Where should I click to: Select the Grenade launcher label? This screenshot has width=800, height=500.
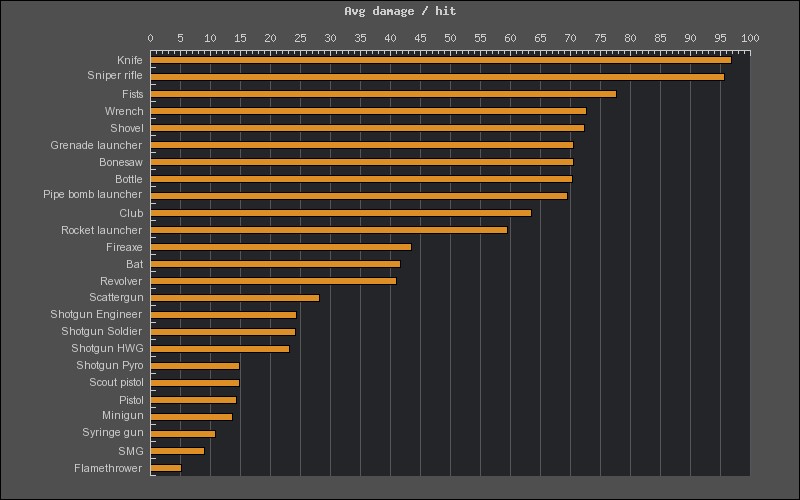coord(96,145)
